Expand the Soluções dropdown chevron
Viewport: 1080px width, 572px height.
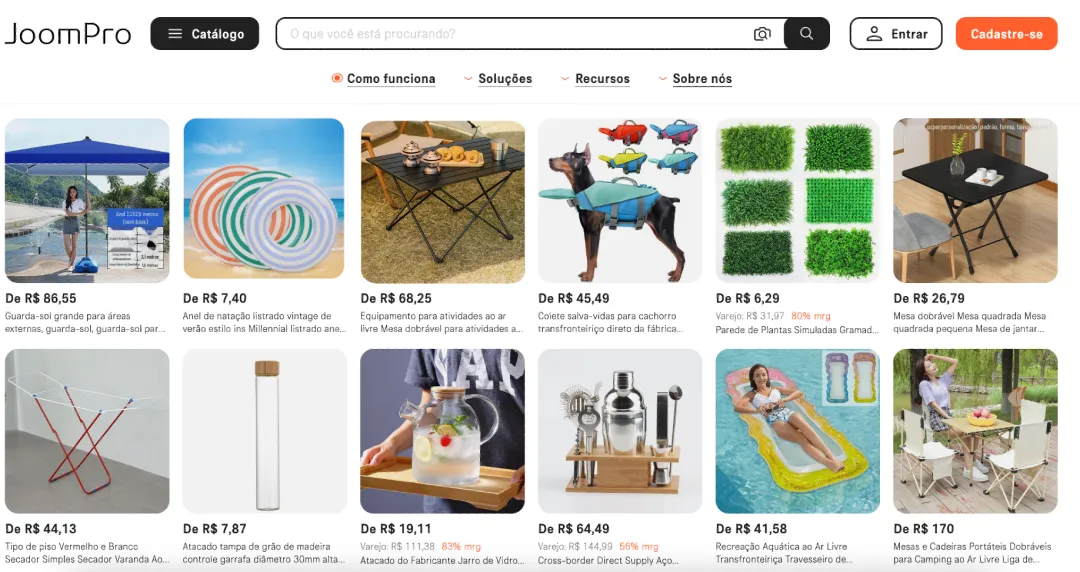click(468, 79)
